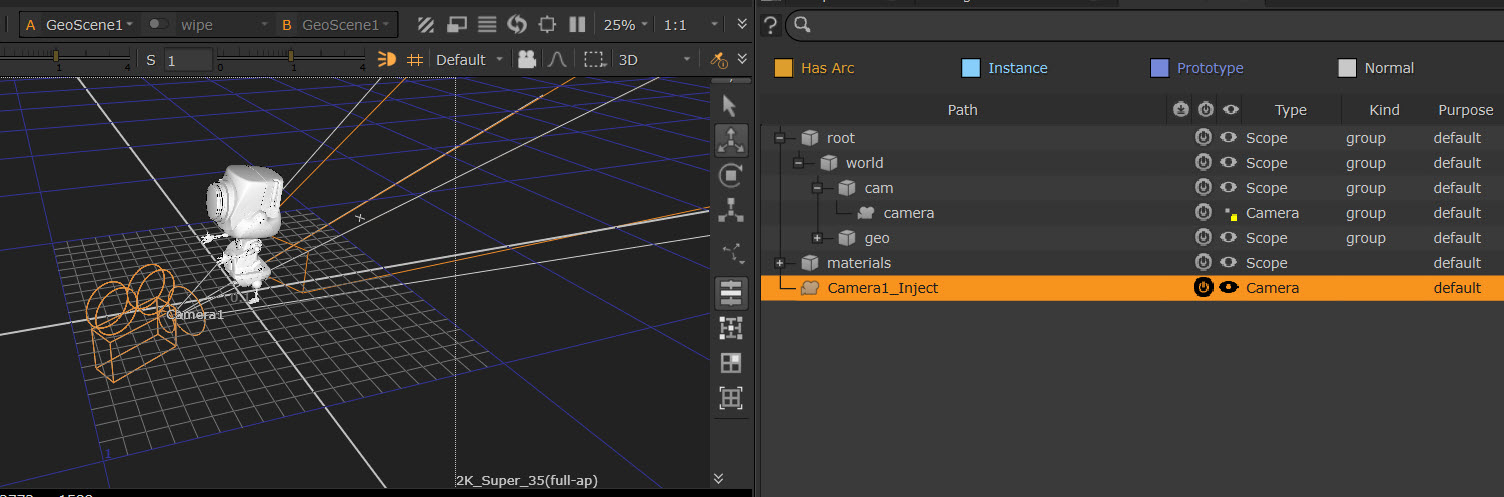Image resolution: width=1504 pixels, height=497 pixels.
Task: Open the 25% zoom level dropdown
Action: [627, 24]
